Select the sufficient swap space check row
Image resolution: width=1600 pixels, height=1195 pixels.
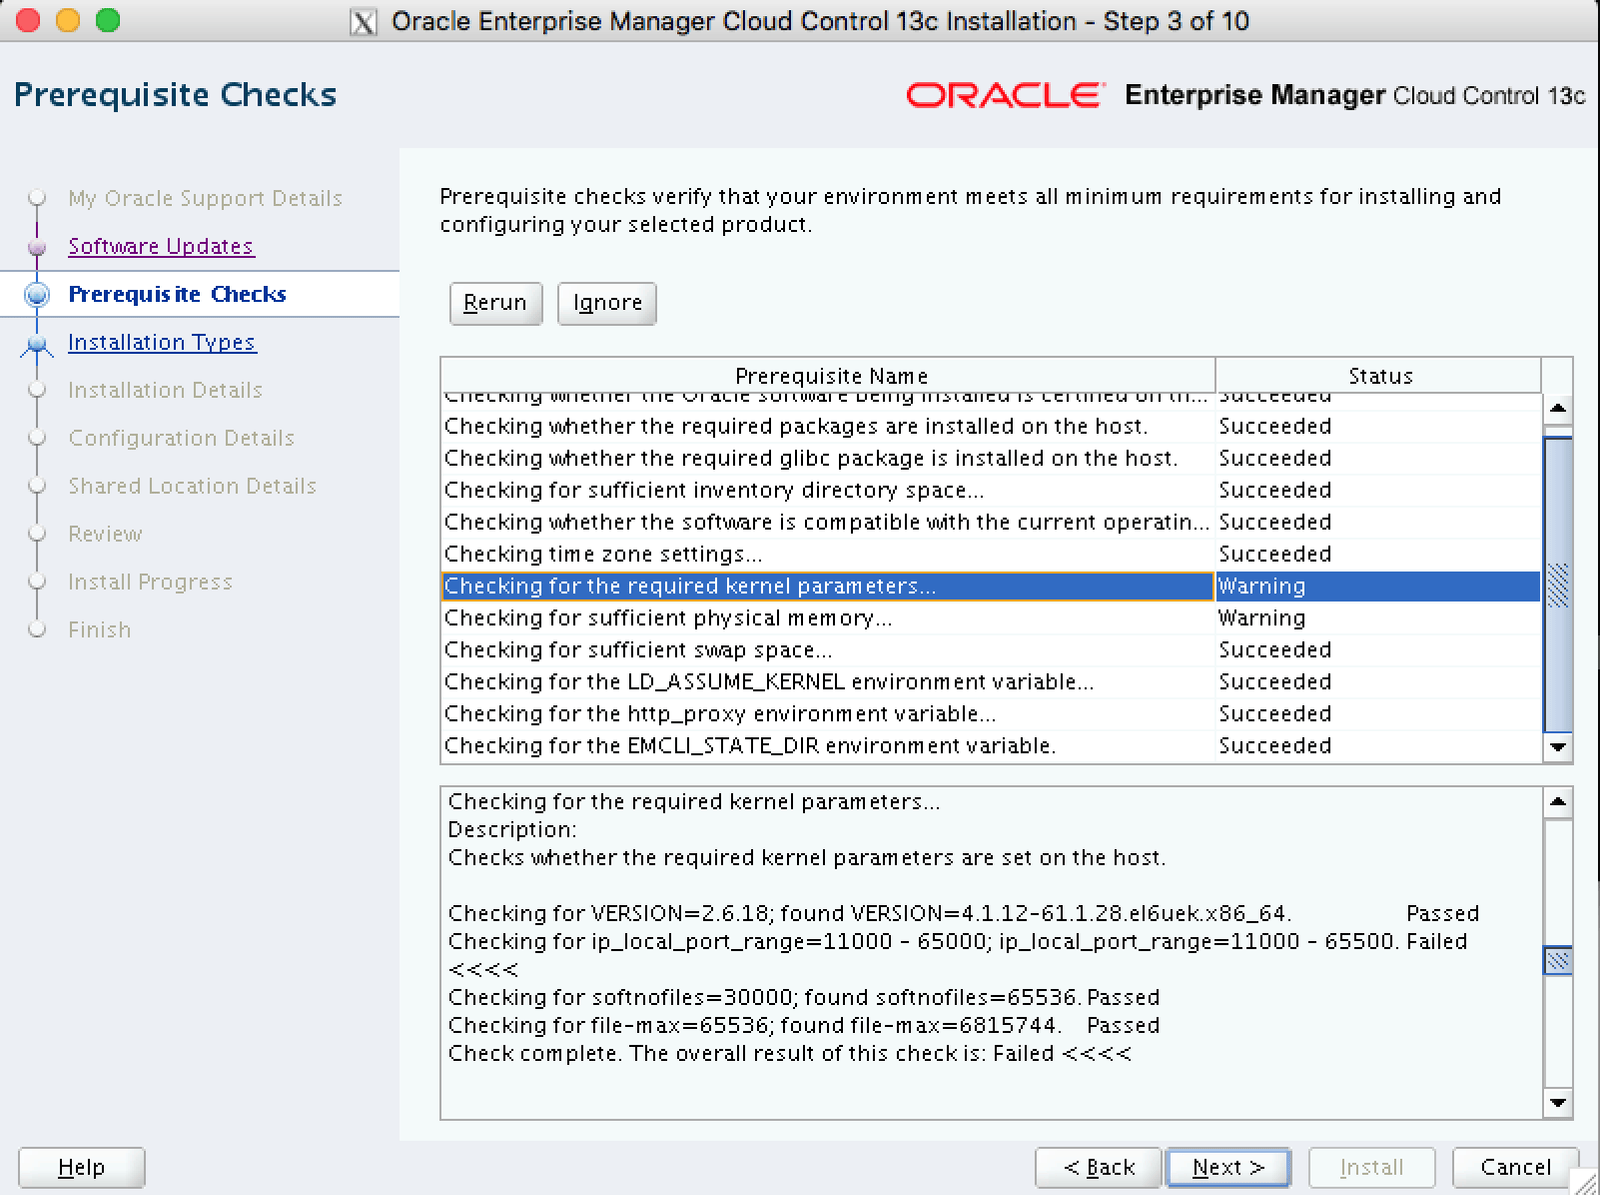(x=826, y=650)
